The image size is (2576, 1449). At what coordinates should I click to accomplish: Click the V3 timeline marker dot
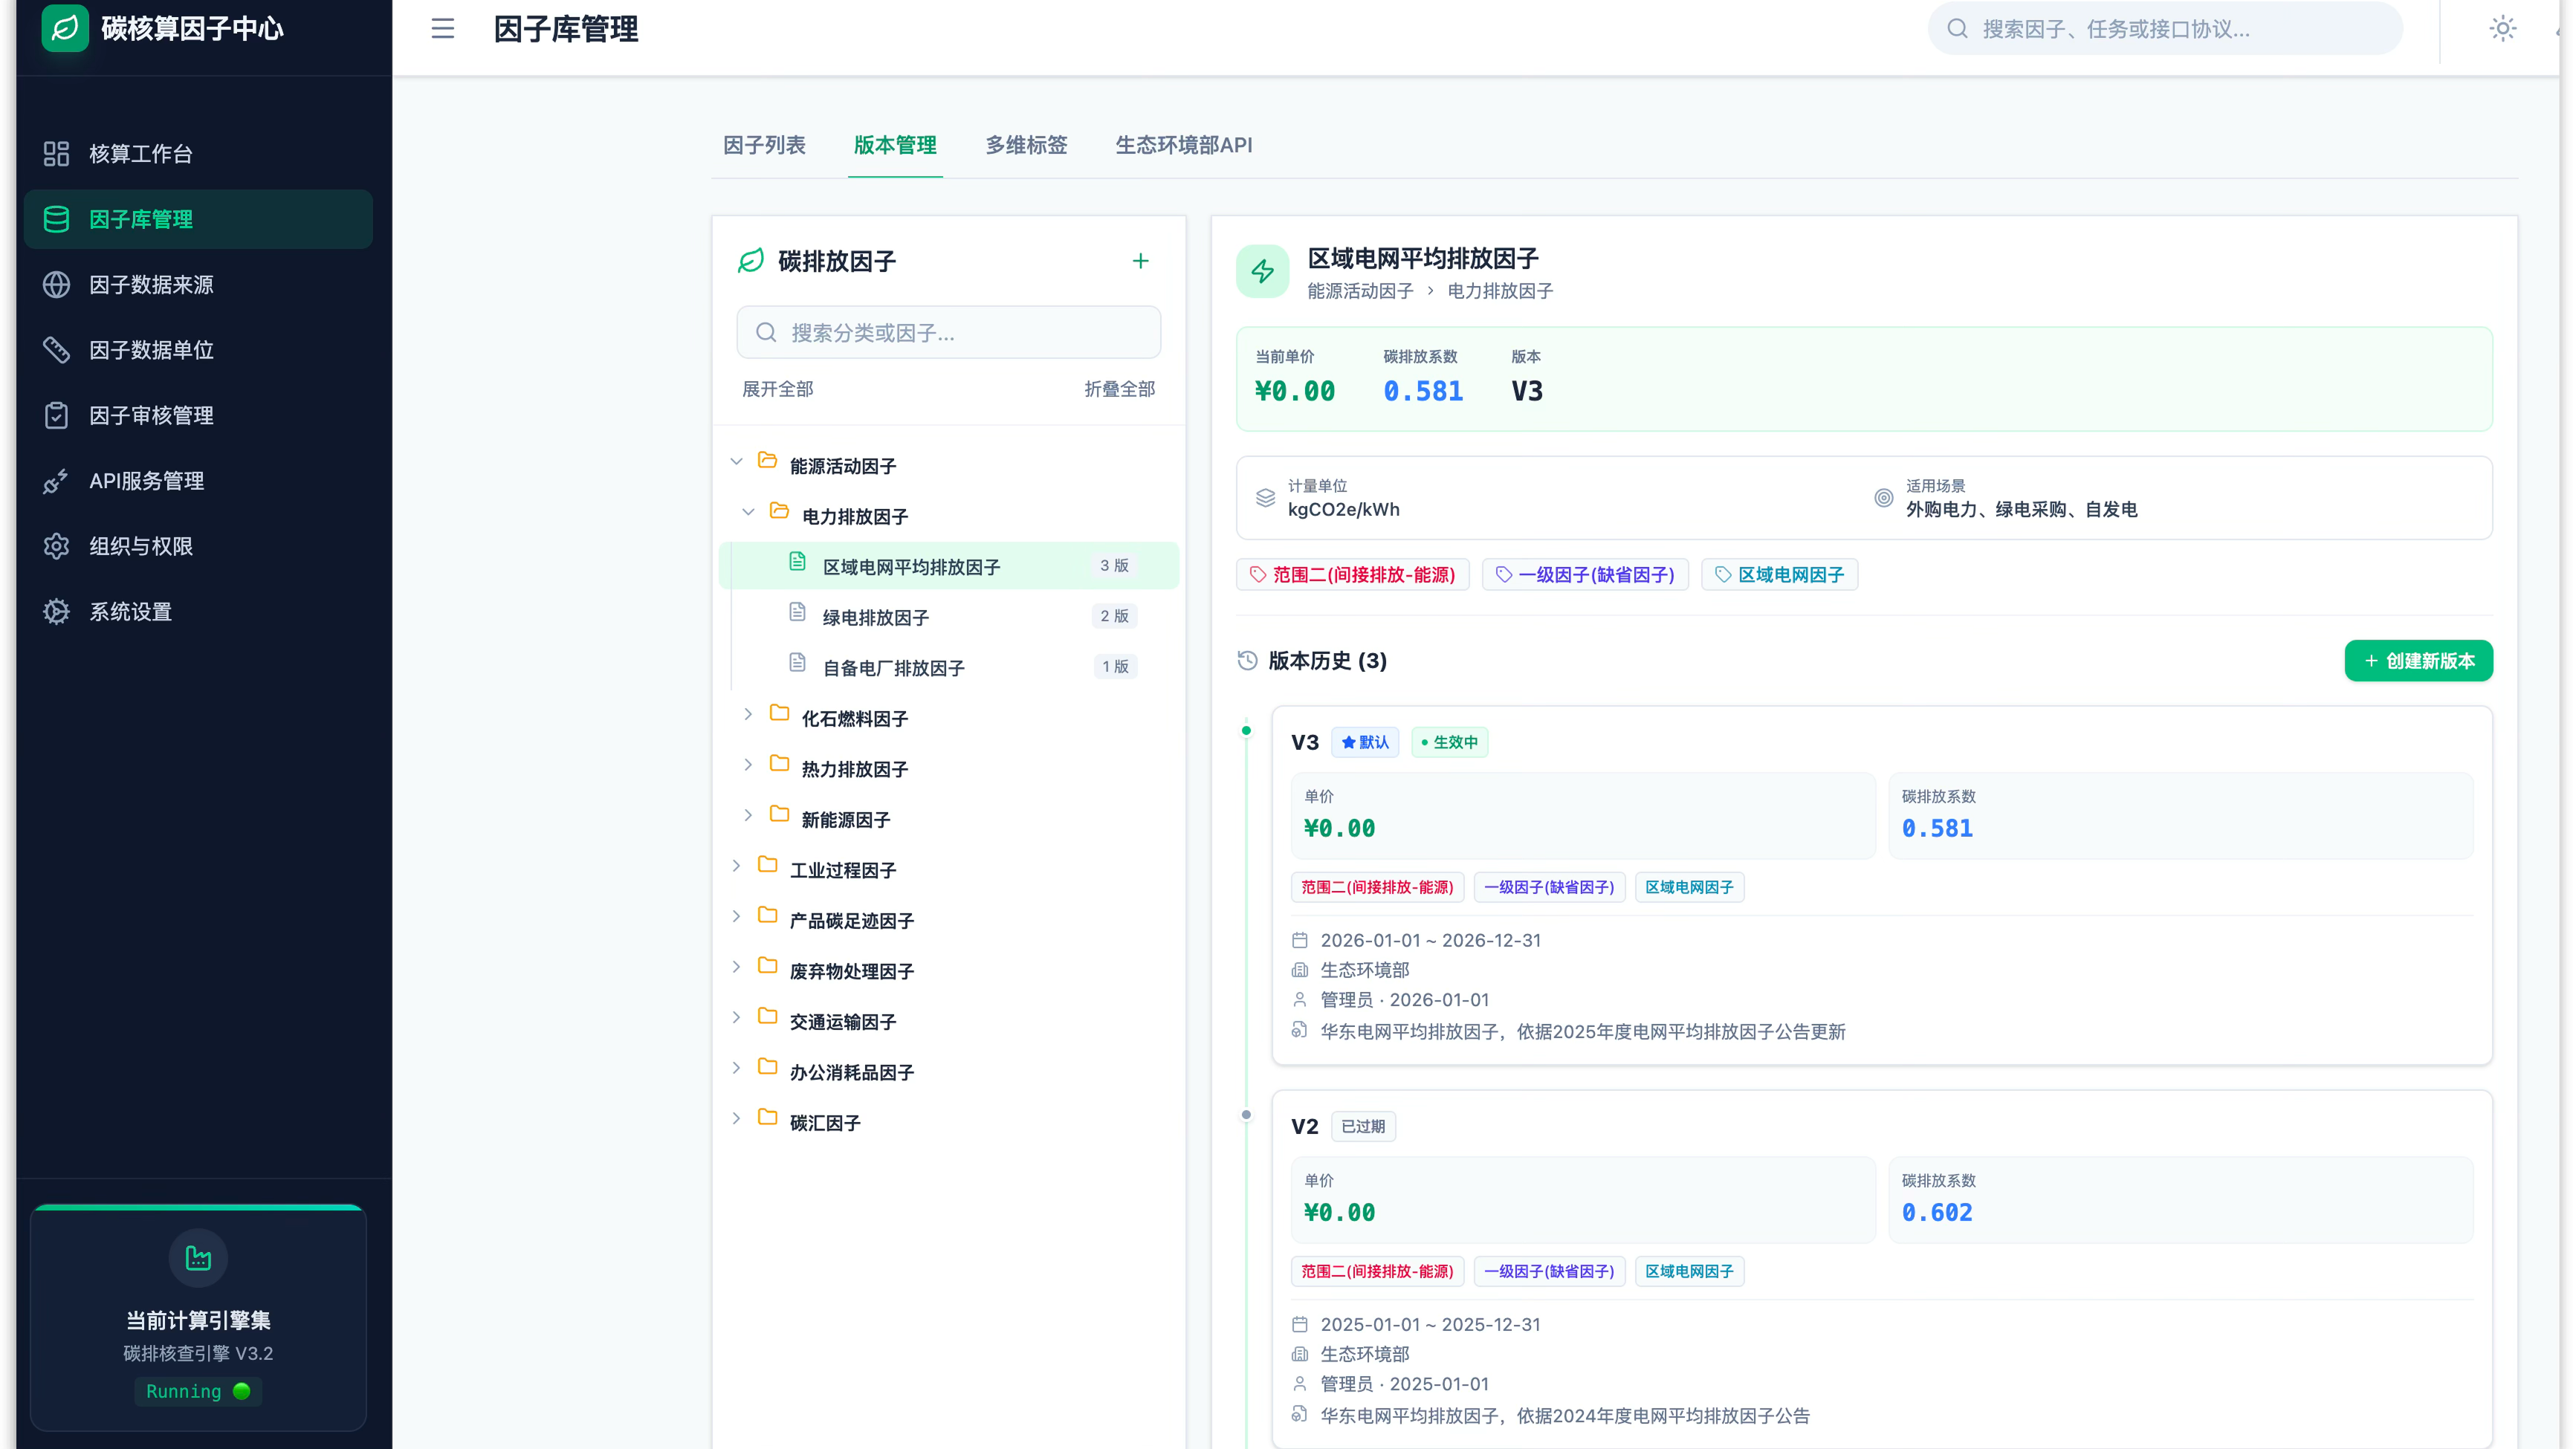tap(1246, 730)
